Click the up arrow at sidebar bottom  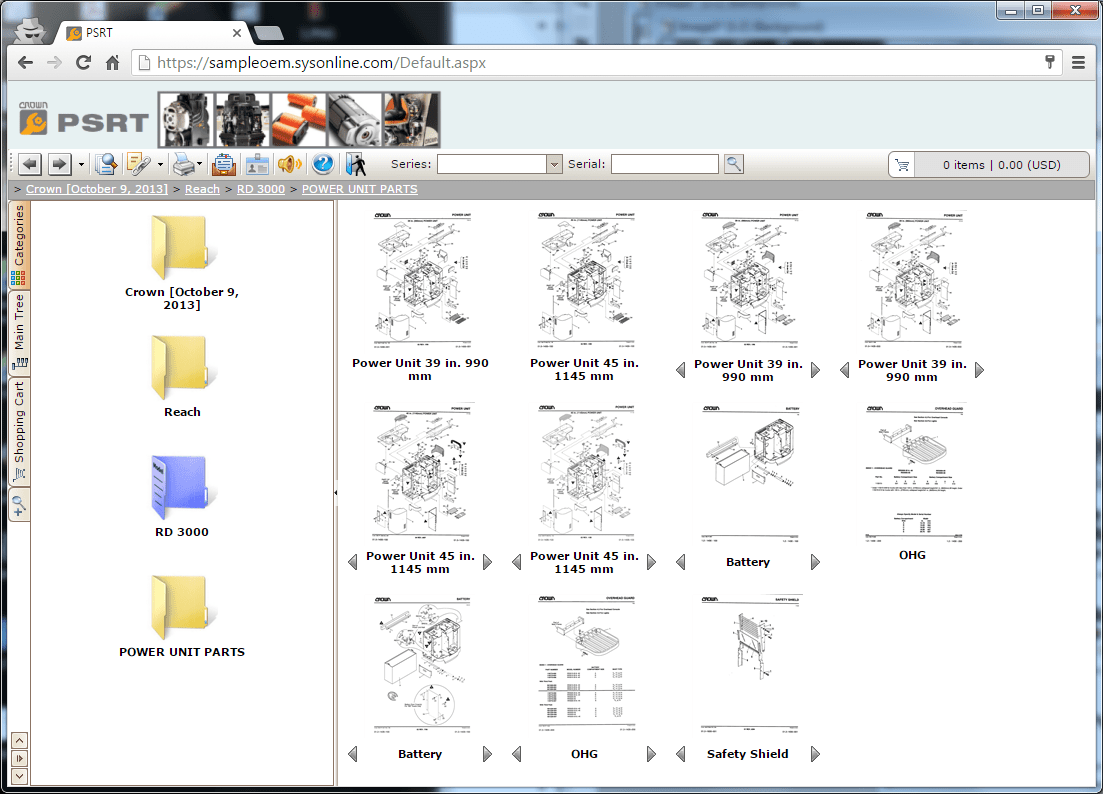point(20,741)
